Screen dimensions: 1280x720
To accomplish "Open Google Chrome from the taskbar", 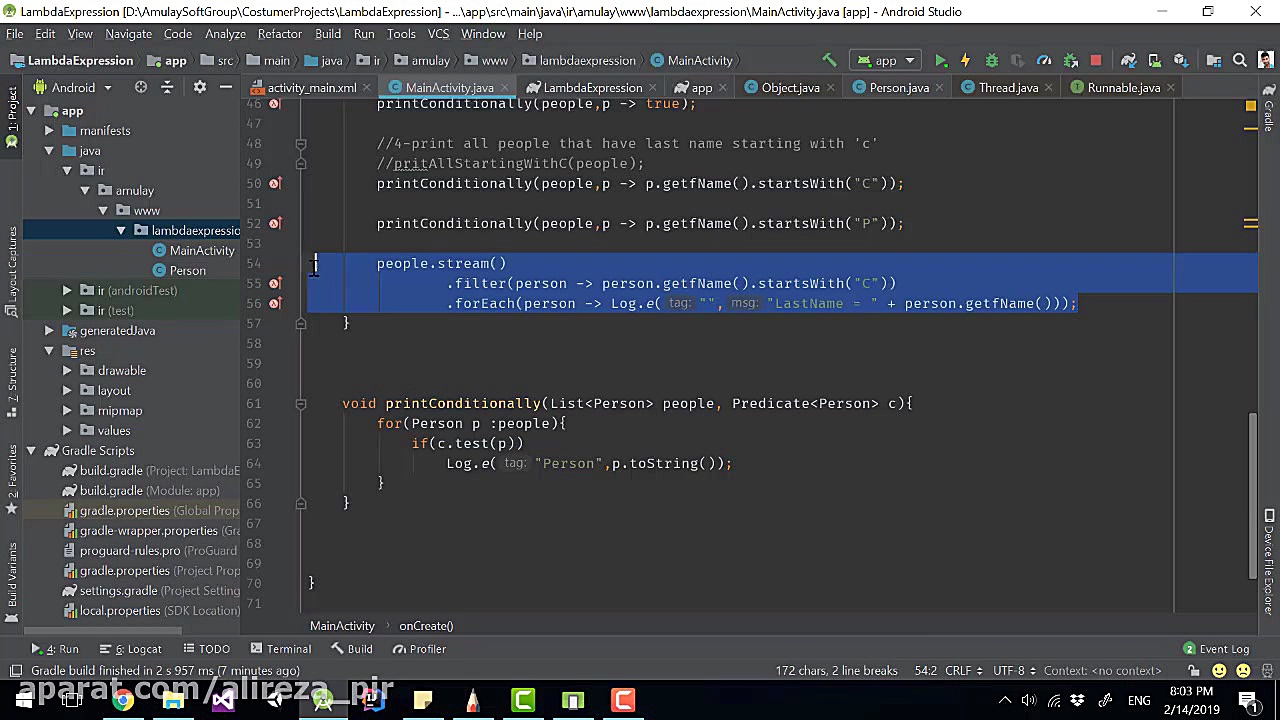I will click(x=122, y=700).
